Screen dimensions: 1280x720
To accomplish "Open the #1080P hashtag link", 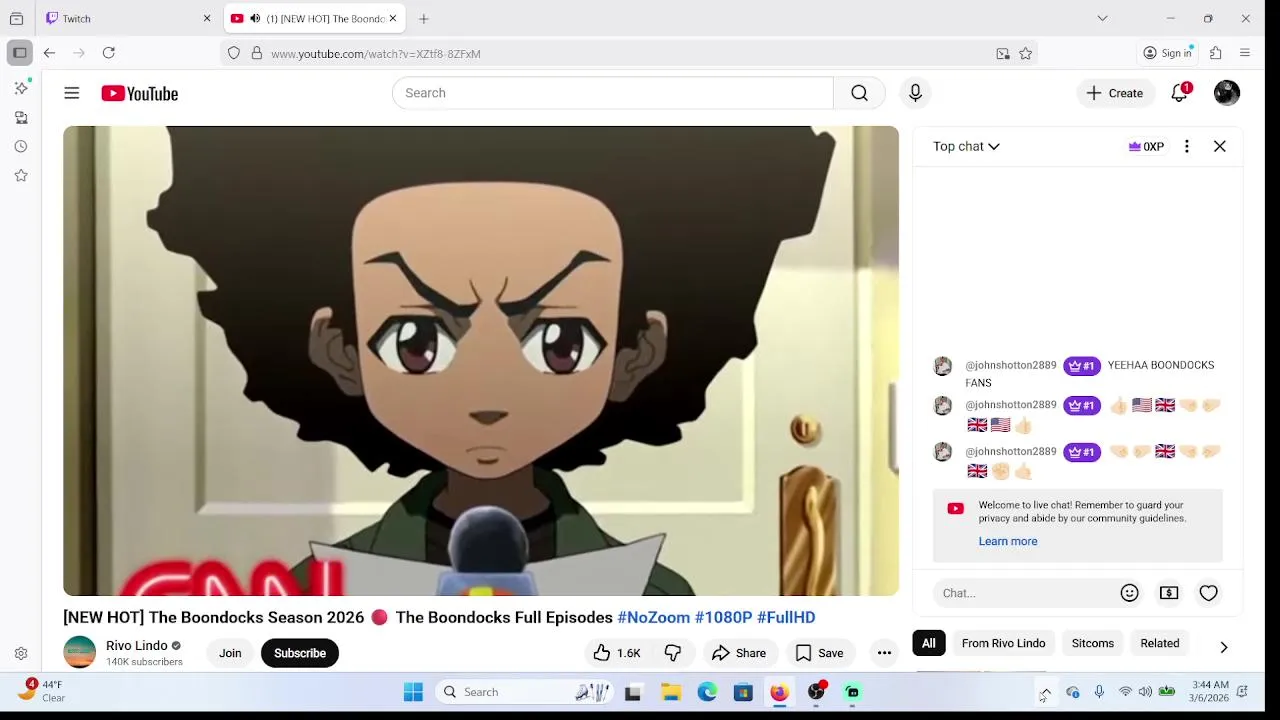I will 723,617.
